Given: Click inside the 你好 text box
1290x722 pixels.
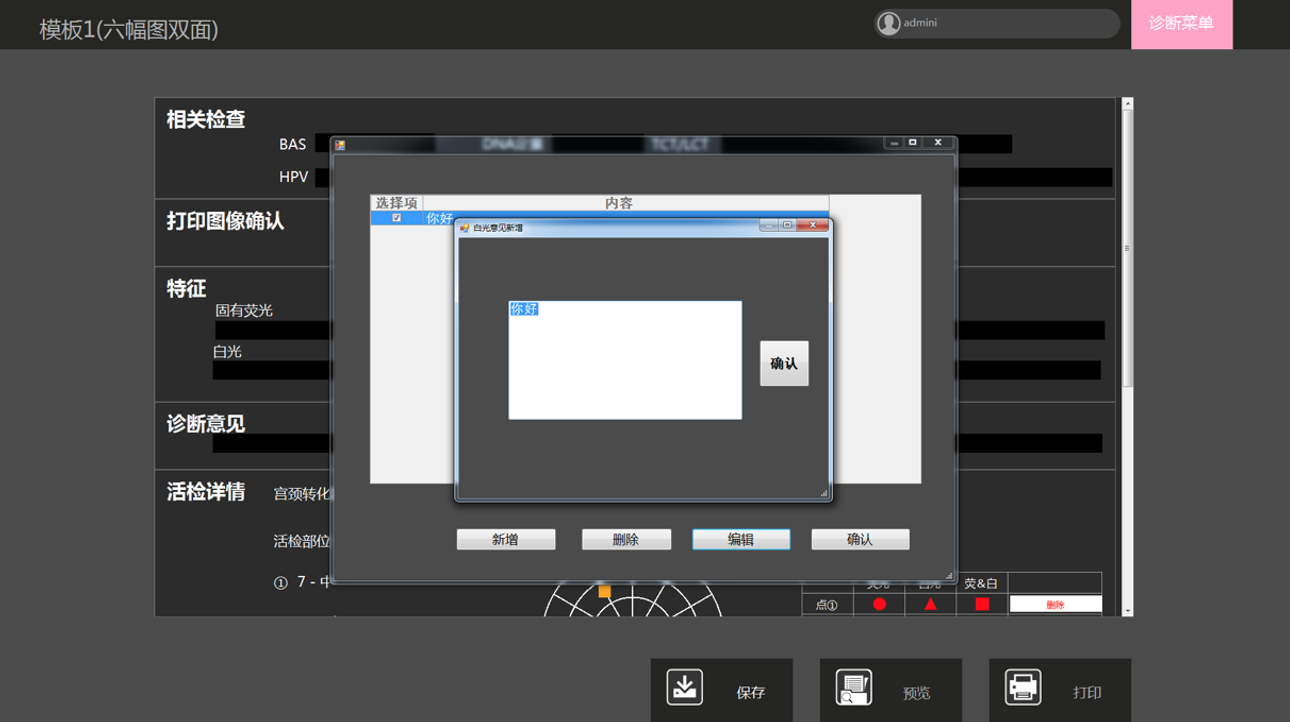Looking at the screenshot, I should point(625,360).
